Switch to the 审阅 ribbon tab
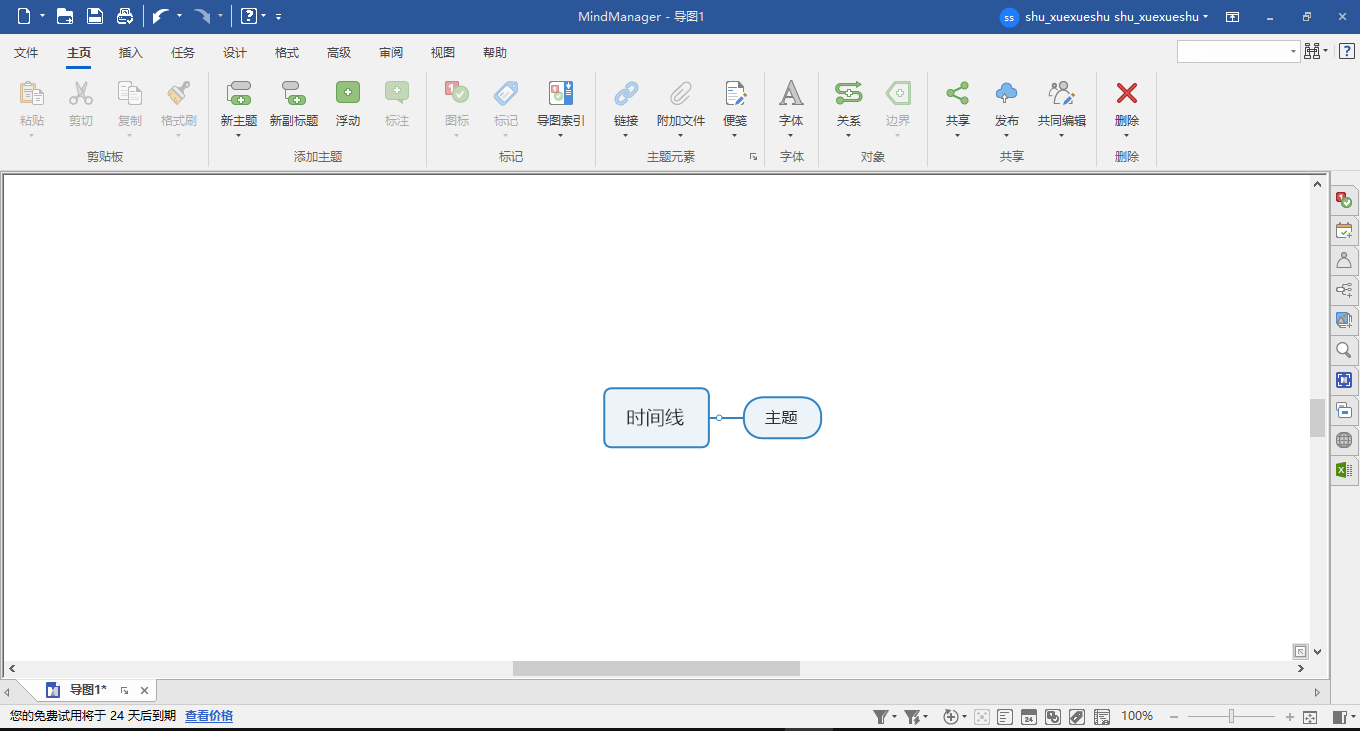This screenshot has width=1360, height=731. (x=391, y=53)
